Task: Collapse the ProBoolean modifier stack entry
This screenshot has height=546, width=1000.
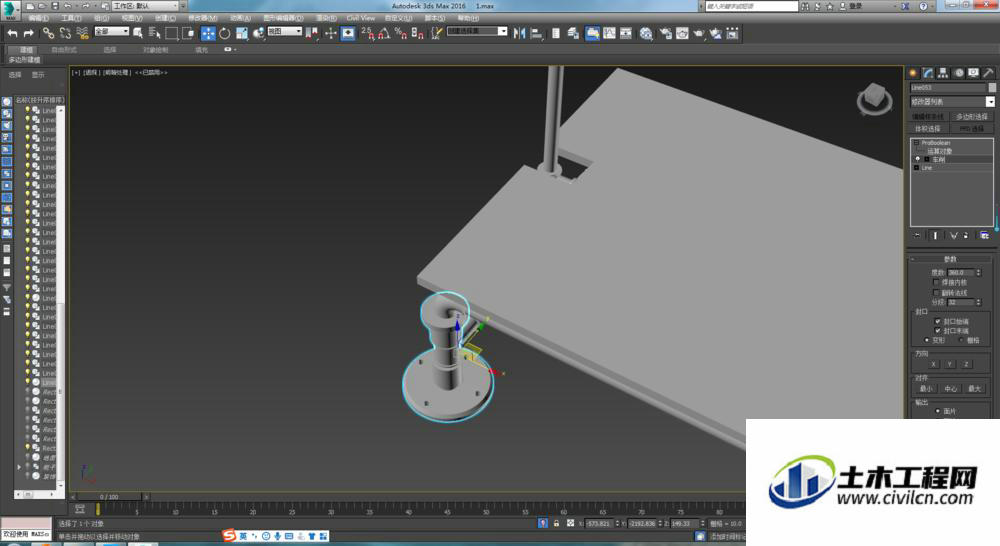Action: coord(916,143)
